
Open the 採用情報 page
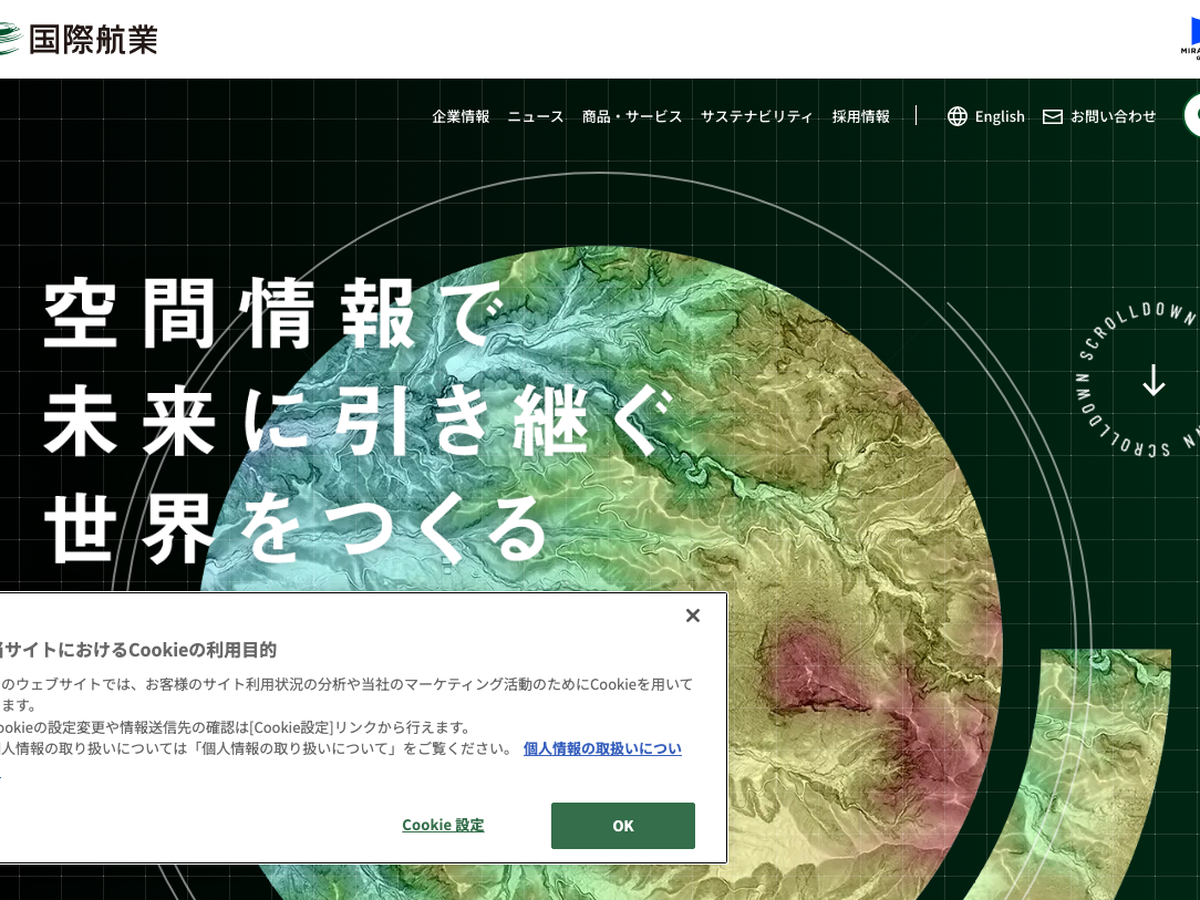point(861,117)
